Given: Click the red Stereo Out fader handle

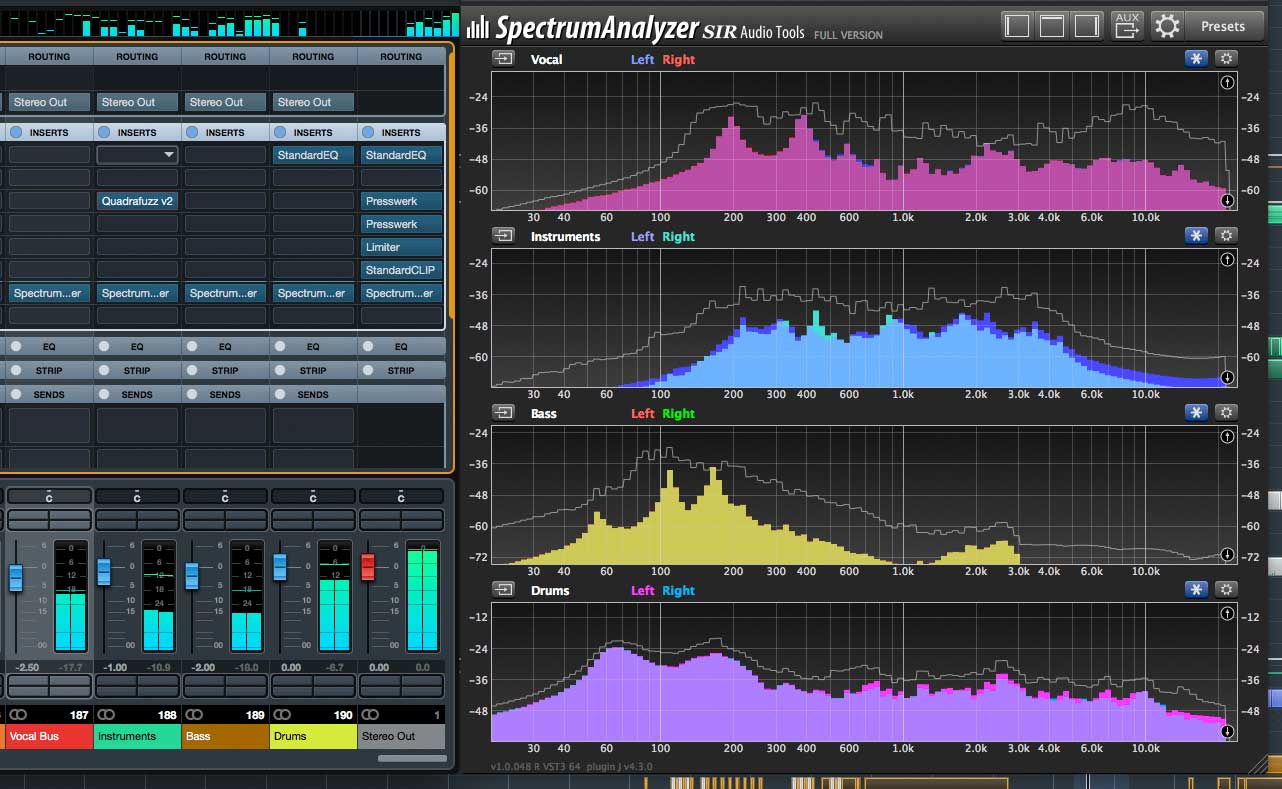Looking at the screenshot, I should (x=367, y=567).
